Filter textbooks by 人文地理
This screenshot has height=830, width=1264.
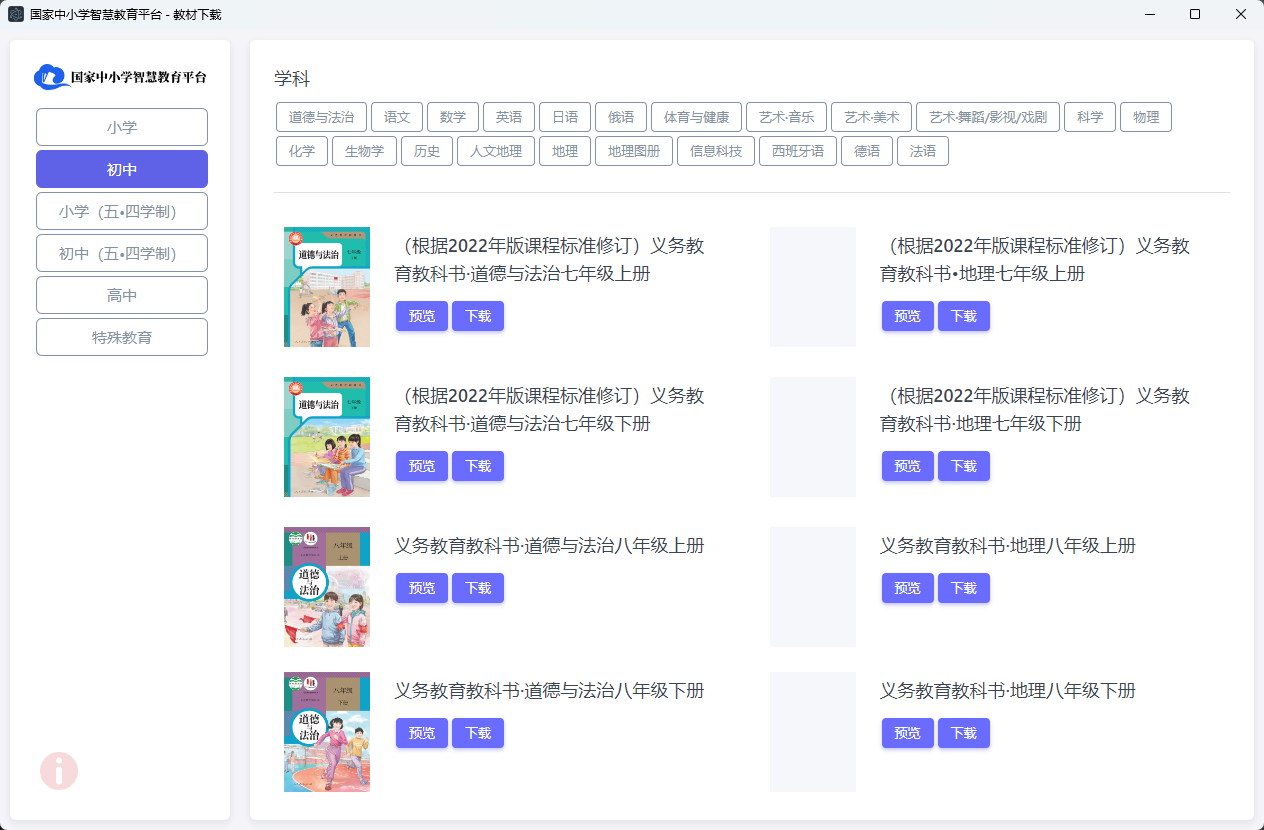coord(496,151)
